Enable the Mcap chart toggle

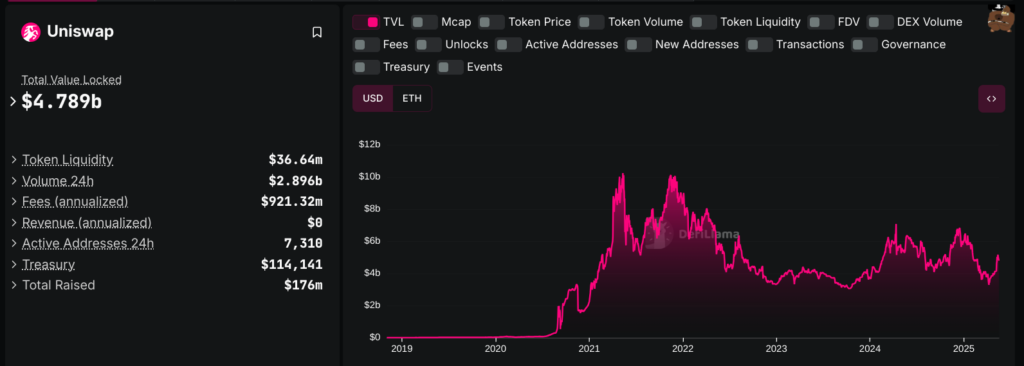click(x=424, y=22)
